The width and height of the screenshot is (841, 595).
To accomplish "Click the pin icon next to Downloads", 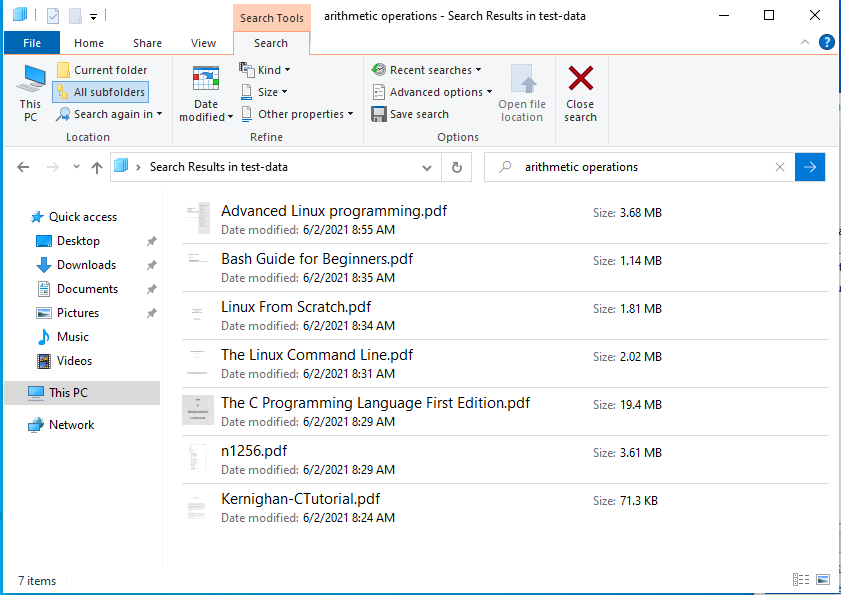I will coord(152,265).
